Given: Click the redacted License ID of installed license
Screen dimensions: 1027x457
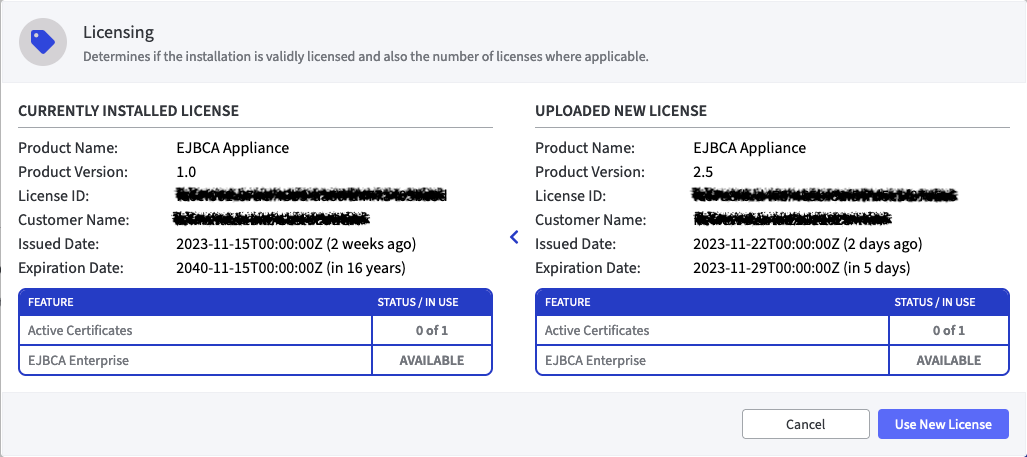Looking at the screenshot, I should click(x=310, y=195).
